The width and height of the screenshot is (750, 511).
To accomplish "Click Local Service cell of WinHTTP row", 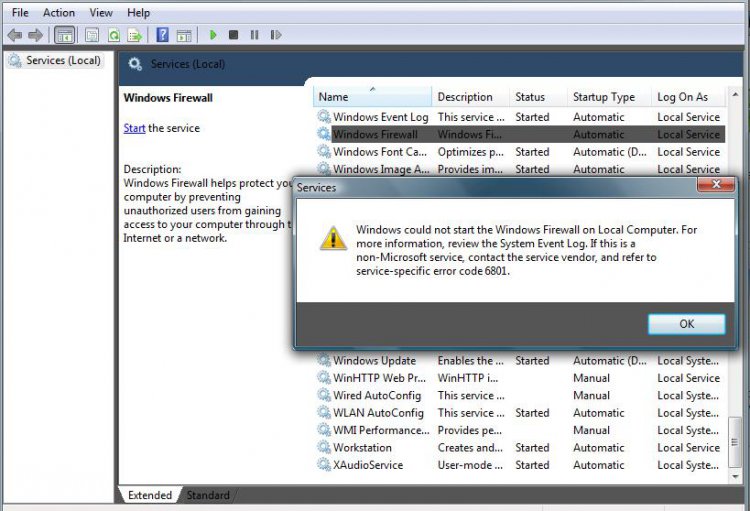I will (x=688, y=378).
